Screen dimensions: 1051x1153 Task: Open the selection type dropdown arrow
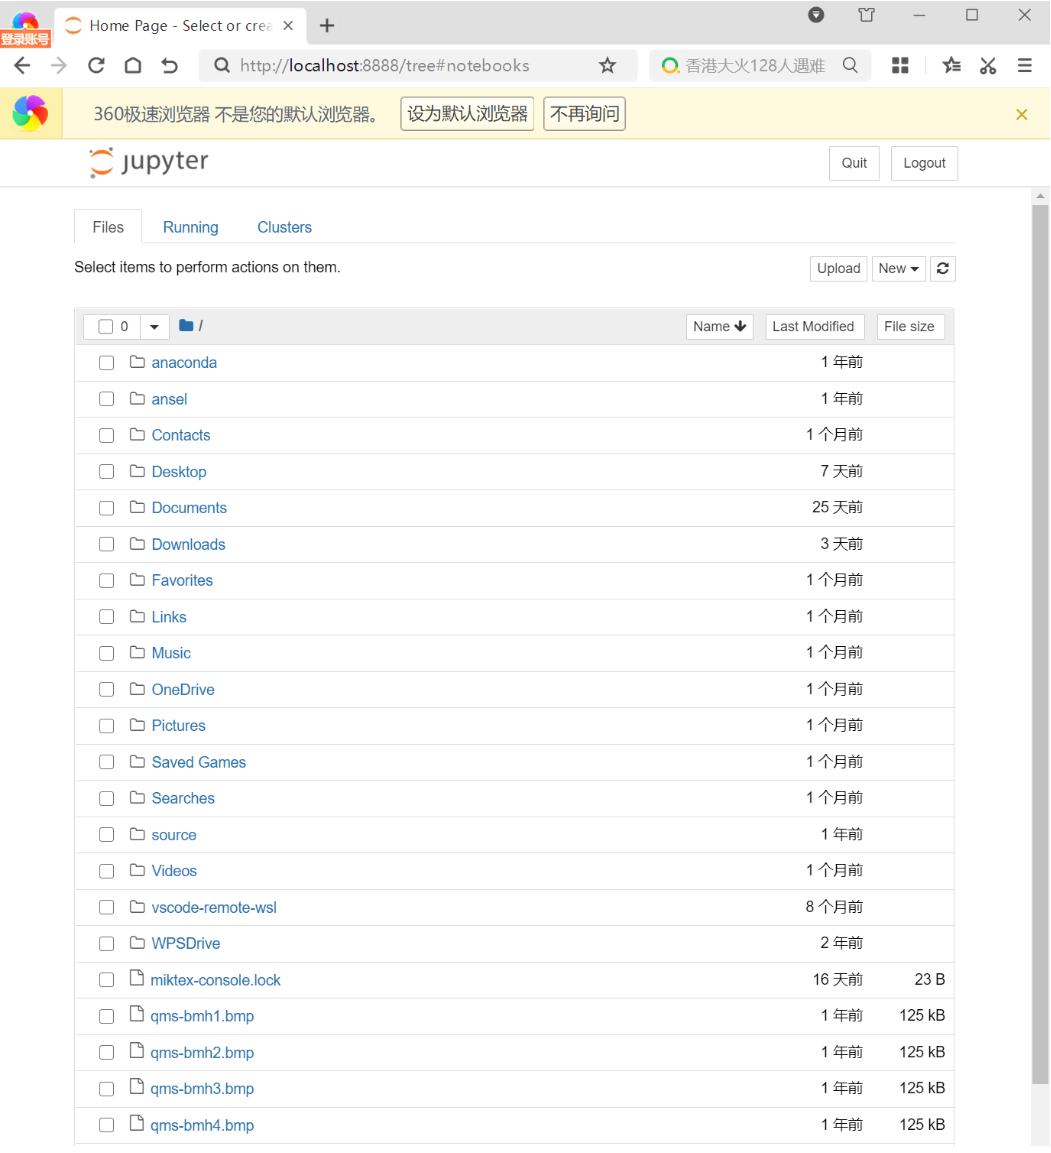point(154,326)
